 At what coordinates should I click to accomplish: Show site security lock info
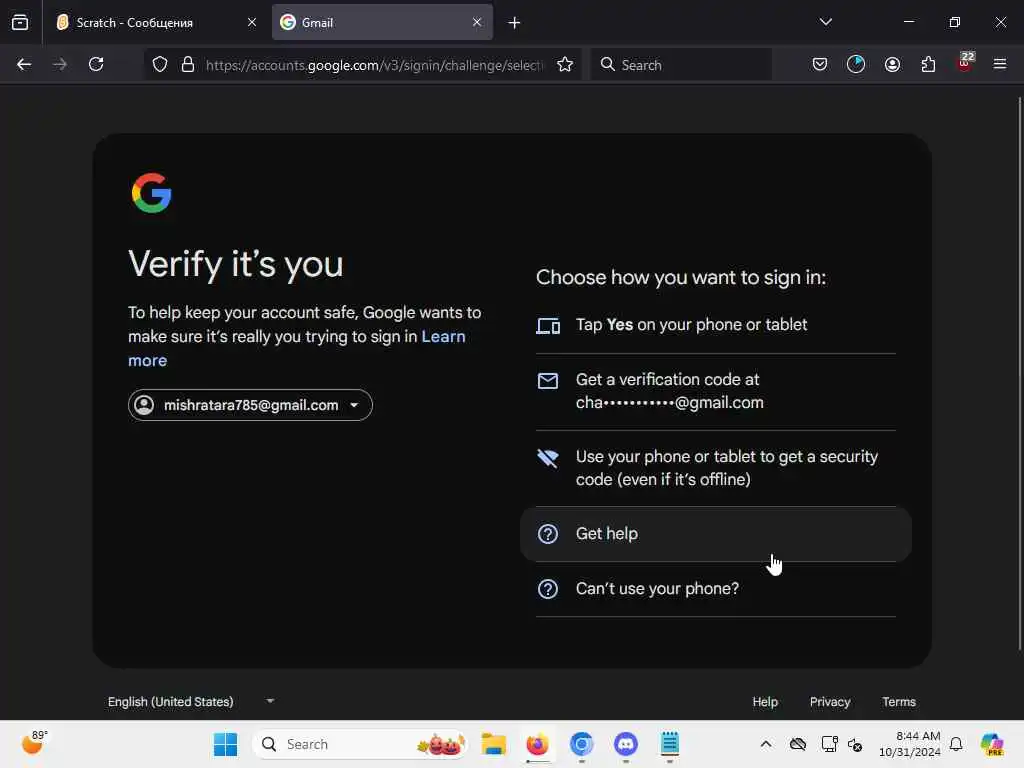188,65
